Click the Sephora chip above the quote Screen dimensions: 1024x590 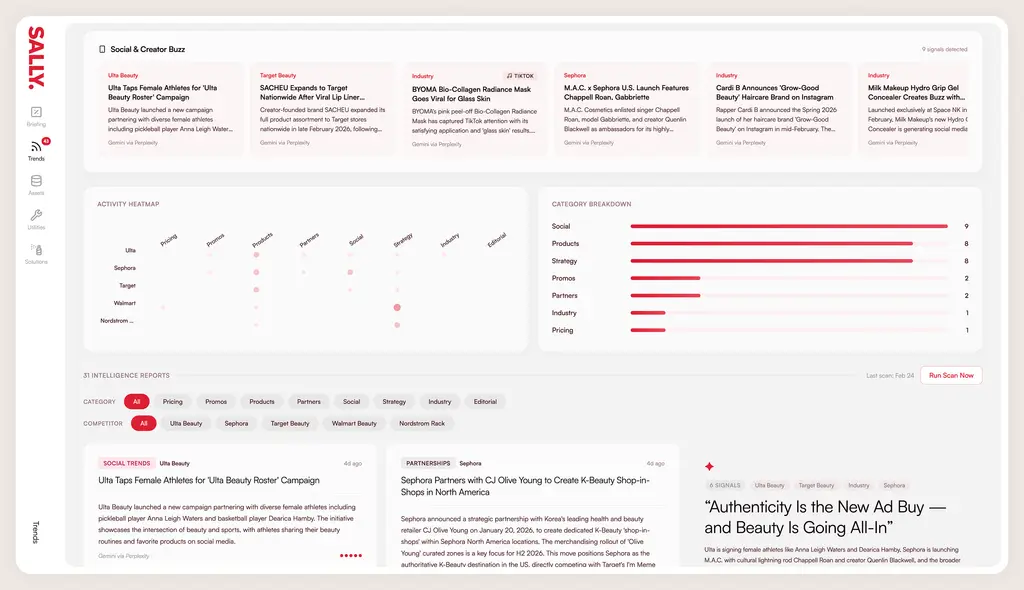click(894, 485)
